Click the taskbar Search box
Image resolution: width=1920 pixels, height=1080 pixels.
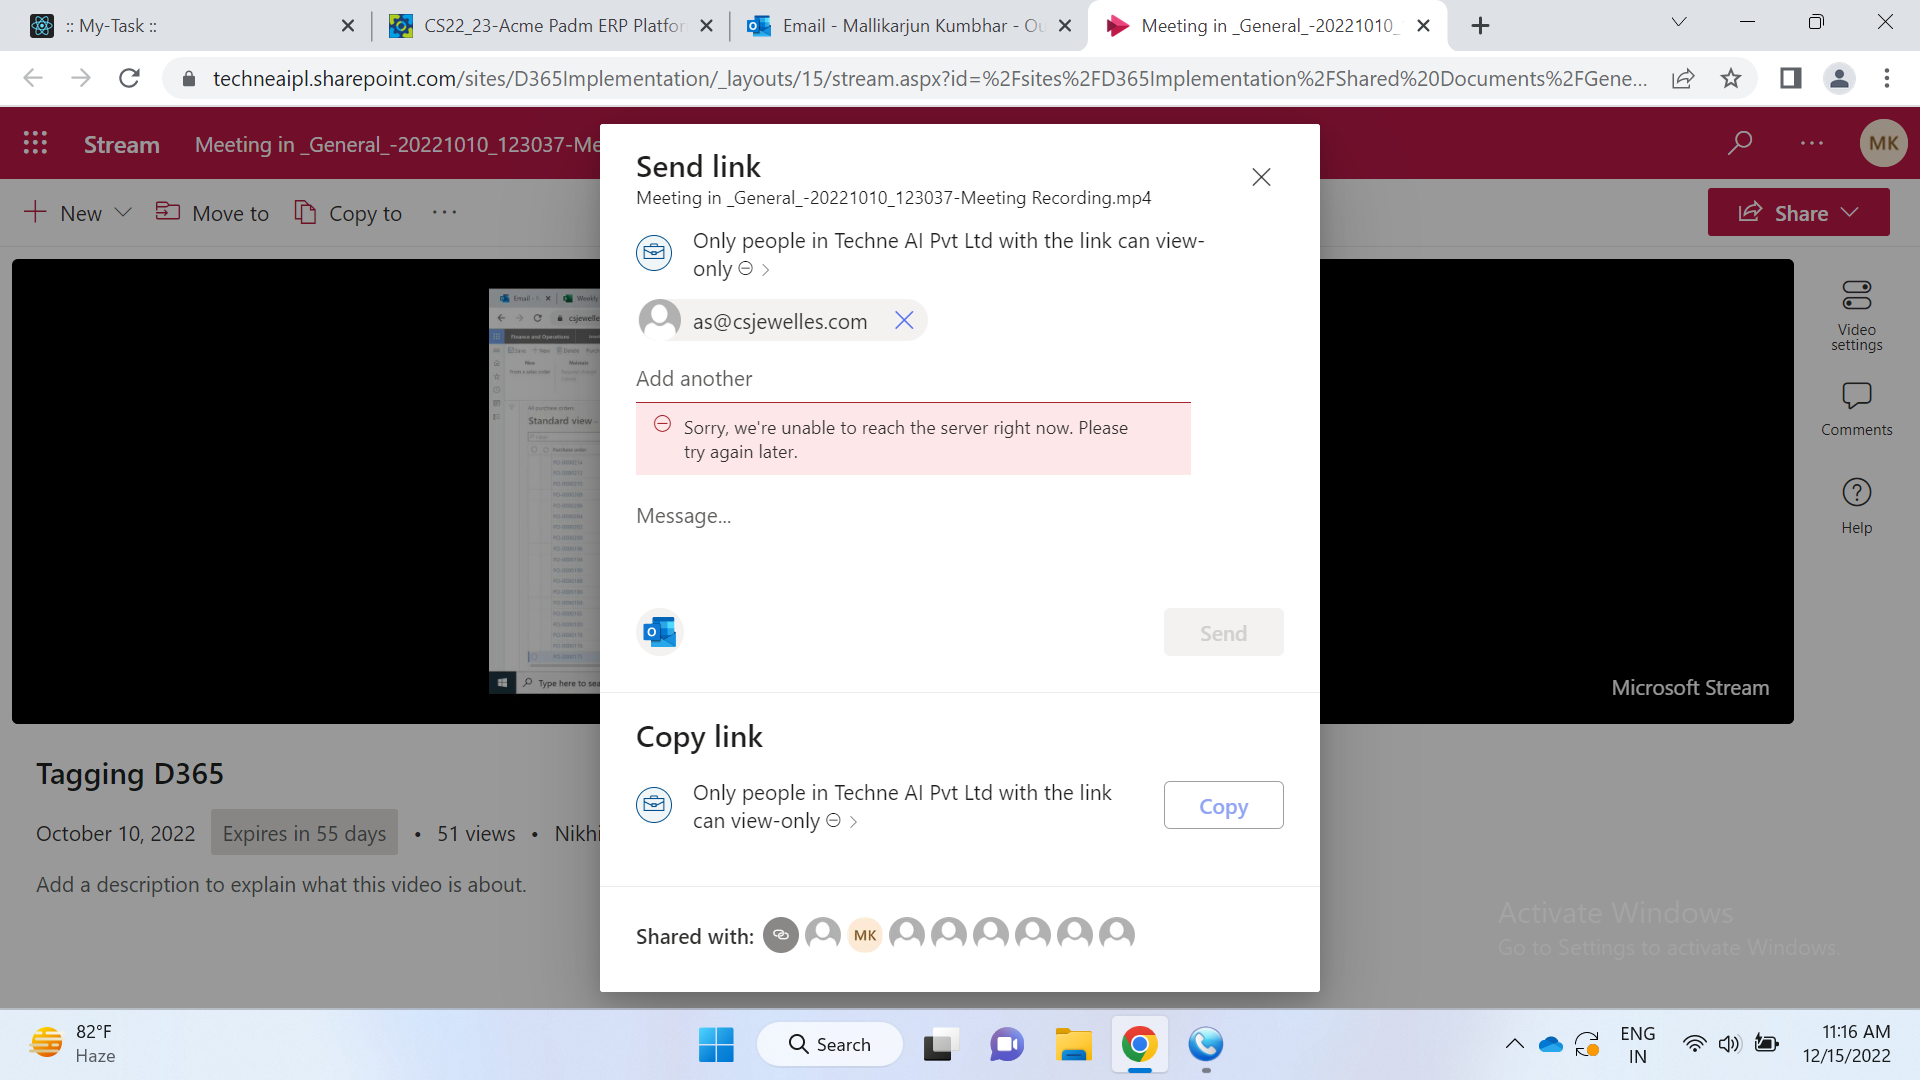tap(830, 1045)
